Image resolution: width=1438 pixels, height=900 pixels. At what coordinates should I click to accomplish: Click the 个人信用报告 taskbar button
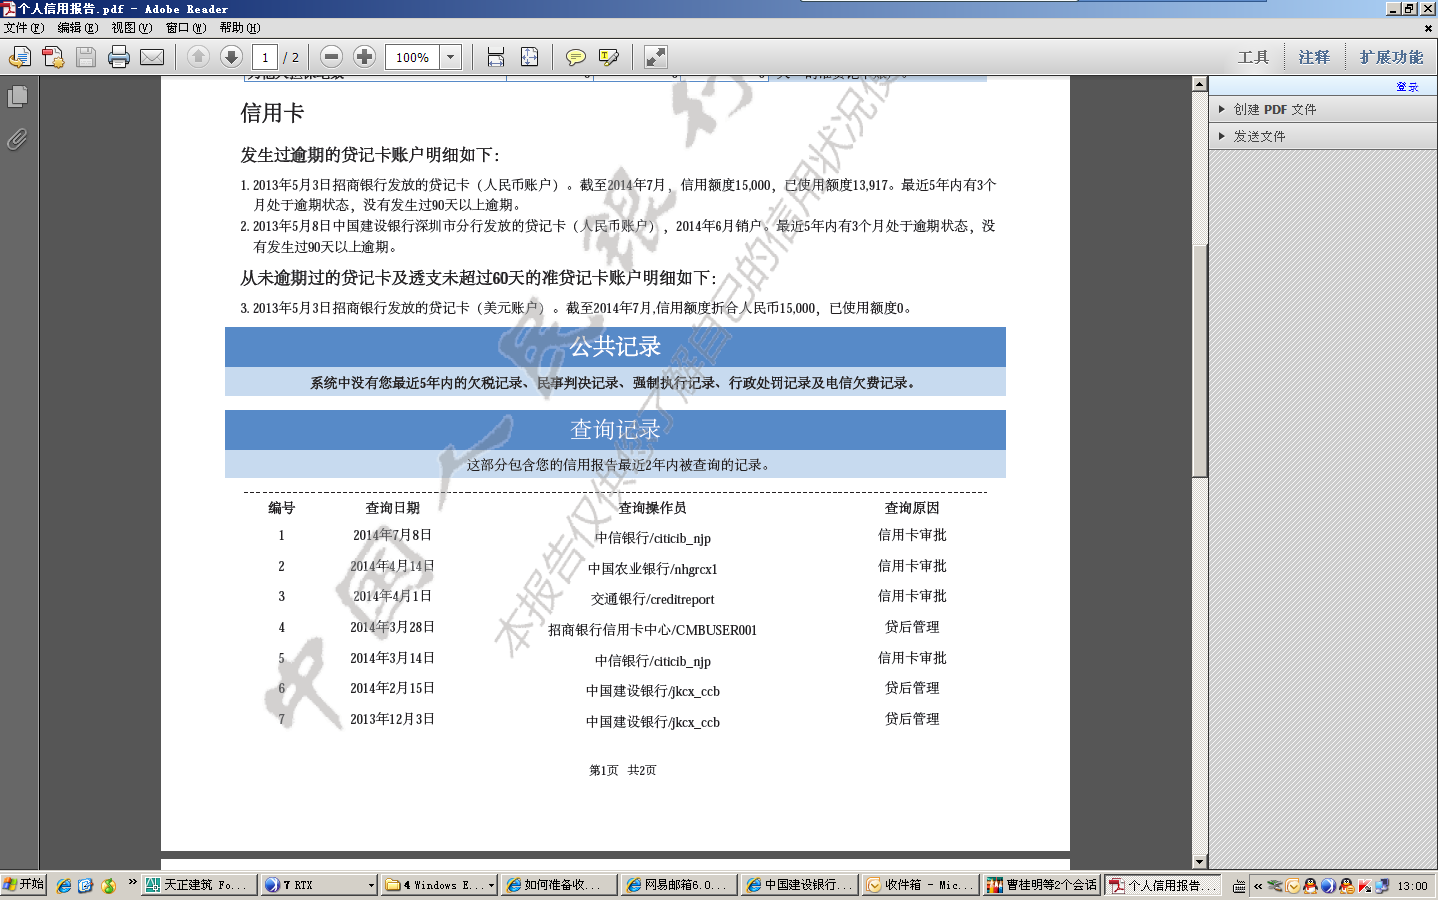[1163, 885]
